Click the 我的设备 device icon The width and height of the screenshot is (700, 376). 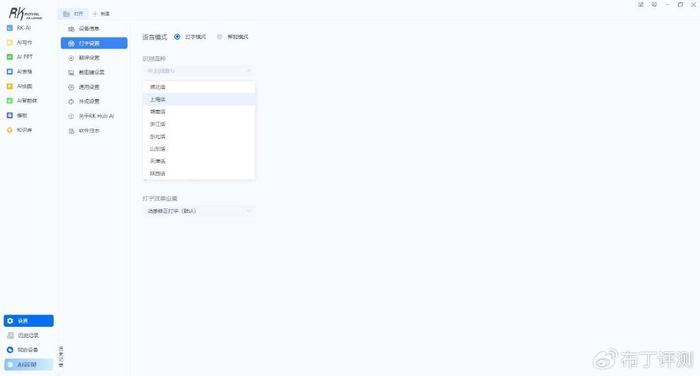pyautogui.click(x=10, y=350)
